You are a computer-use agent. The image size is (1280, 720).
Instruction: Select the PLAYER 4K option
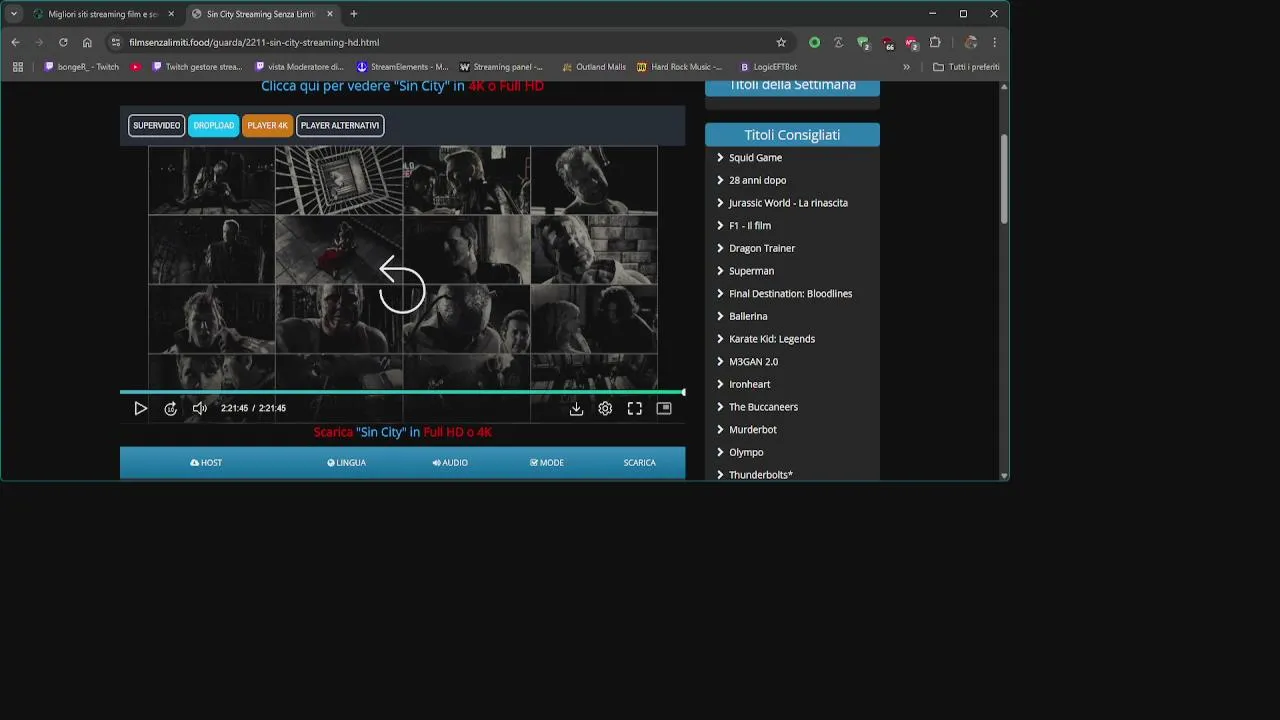point(267,125)
